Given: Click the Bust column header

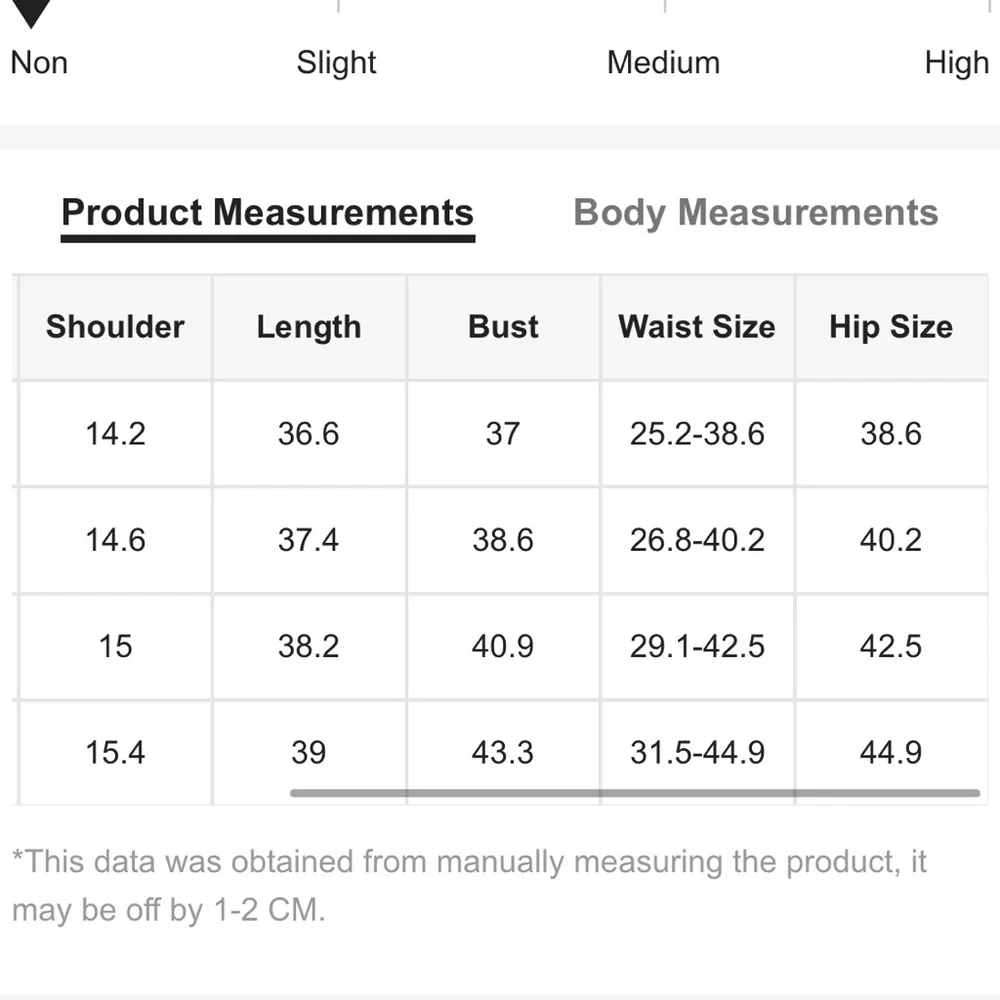Looking at the screenshot, I should point(503,327).
